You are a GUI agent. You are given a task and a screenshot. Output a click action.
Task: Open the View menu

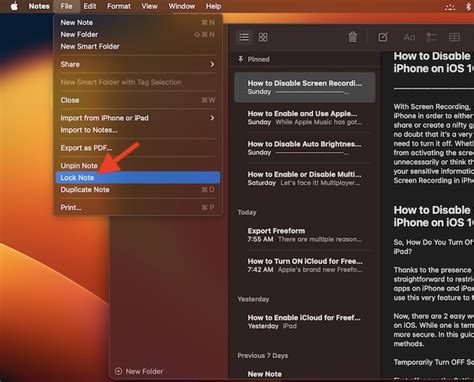[149, 6]
